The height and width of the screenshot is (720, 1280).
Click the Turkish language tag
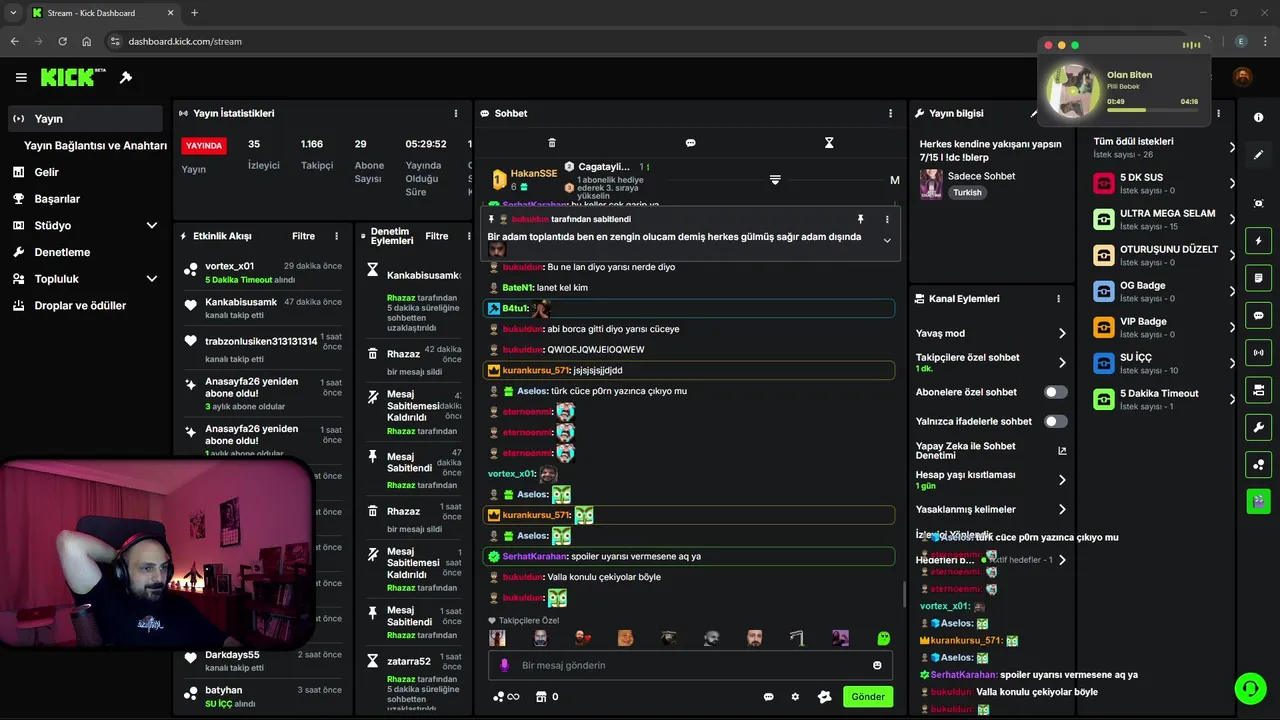coord(967,192)
